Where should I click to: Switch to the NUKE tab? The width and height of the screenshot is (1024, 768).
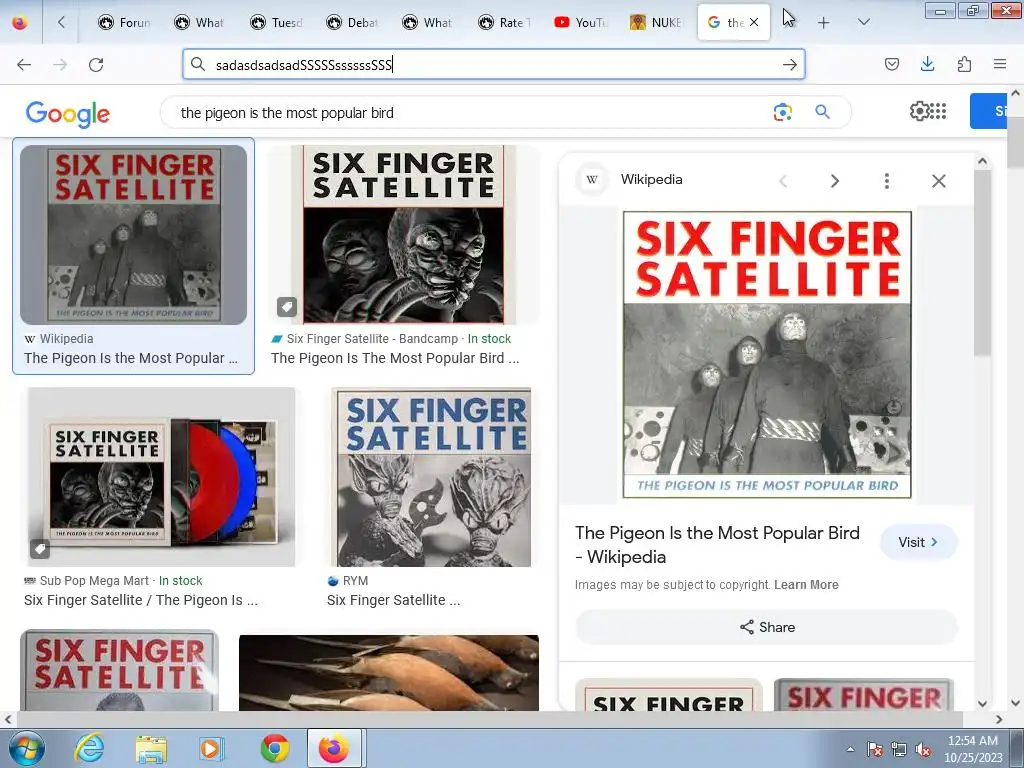(x=656, y=22)
